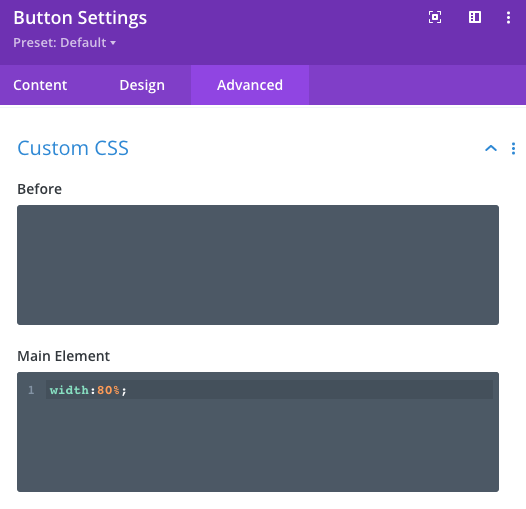Open the Custom CSS section options menu
This screenshot has height=509, width=526.
tap(513, 148)
